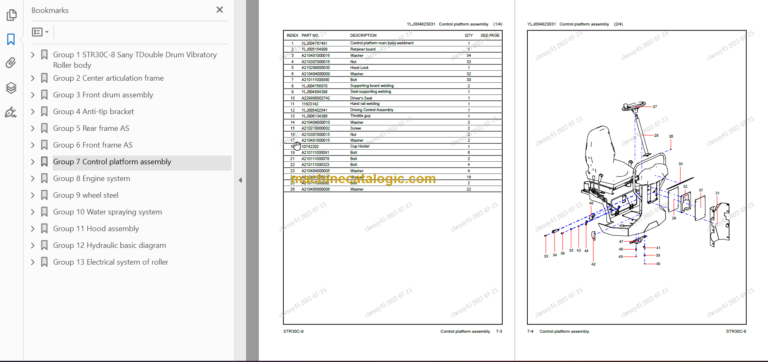Click the control platform exploded diagram on right page

636,184
